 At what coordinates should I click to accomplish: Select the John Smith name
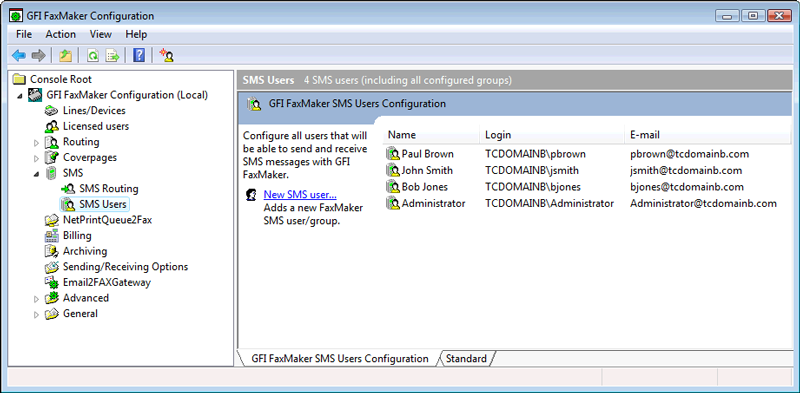(427, 170)
